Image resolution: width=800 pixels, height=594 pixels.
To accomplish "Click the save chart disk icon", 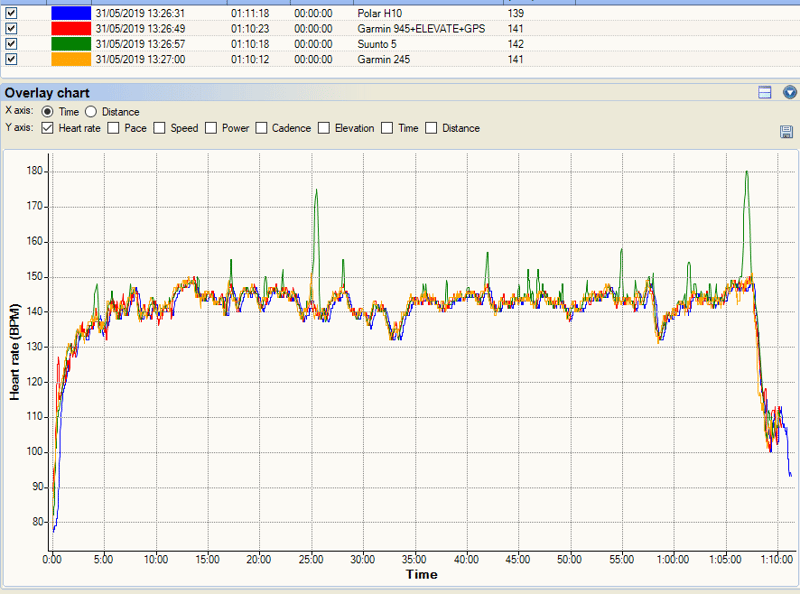I will point(787,132).
